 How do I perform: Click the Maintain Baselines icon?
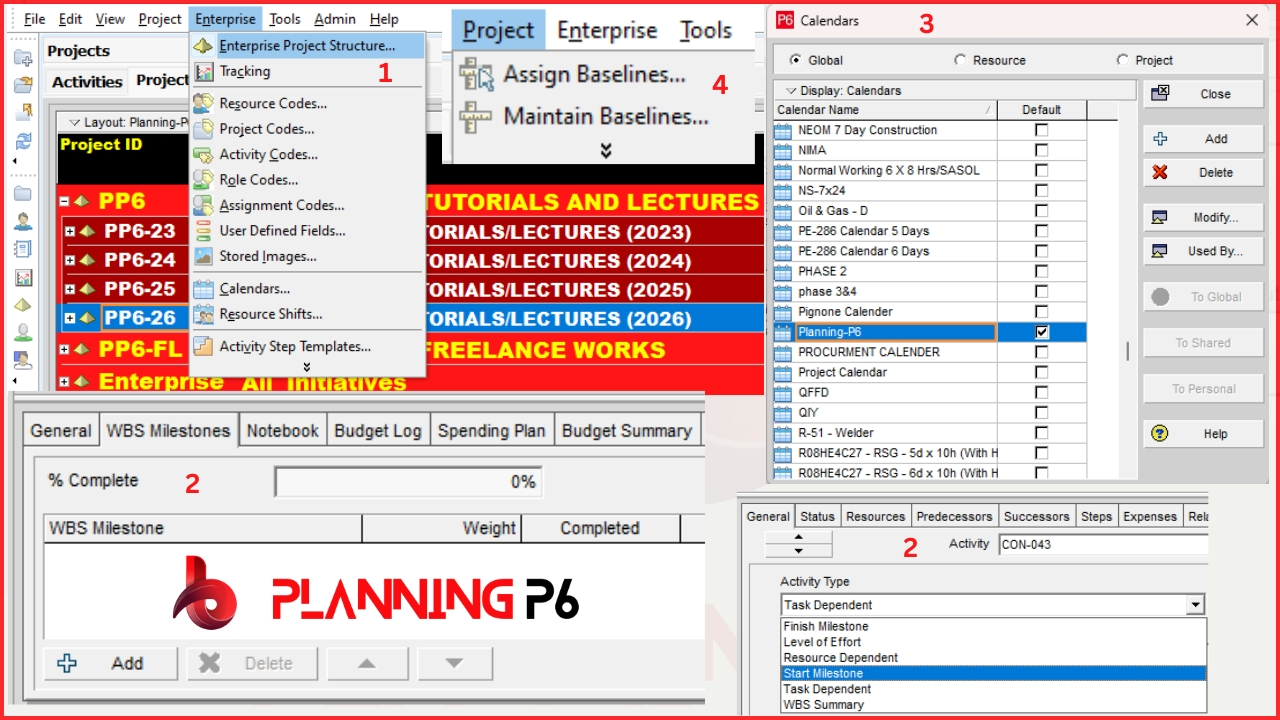pyautogui.click(x=476, y=117)
